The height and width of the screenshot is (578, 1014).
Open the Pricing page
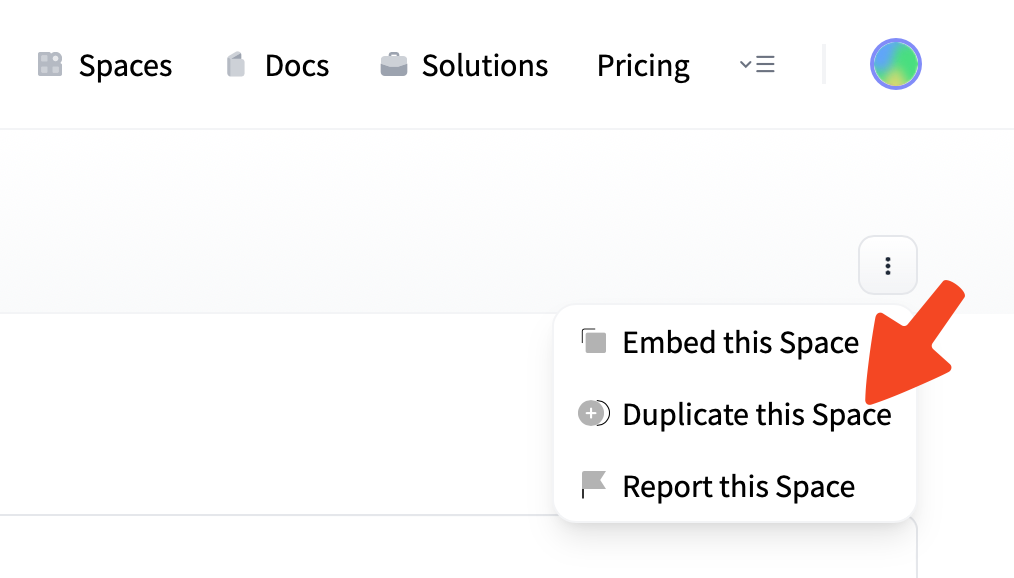click(x=643, y=66)
